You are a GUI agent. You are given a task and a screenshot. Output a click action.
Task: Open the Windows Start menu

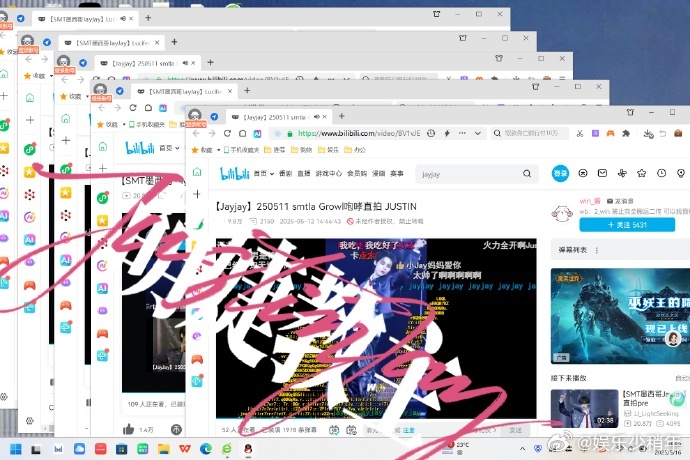click(15, 449)
